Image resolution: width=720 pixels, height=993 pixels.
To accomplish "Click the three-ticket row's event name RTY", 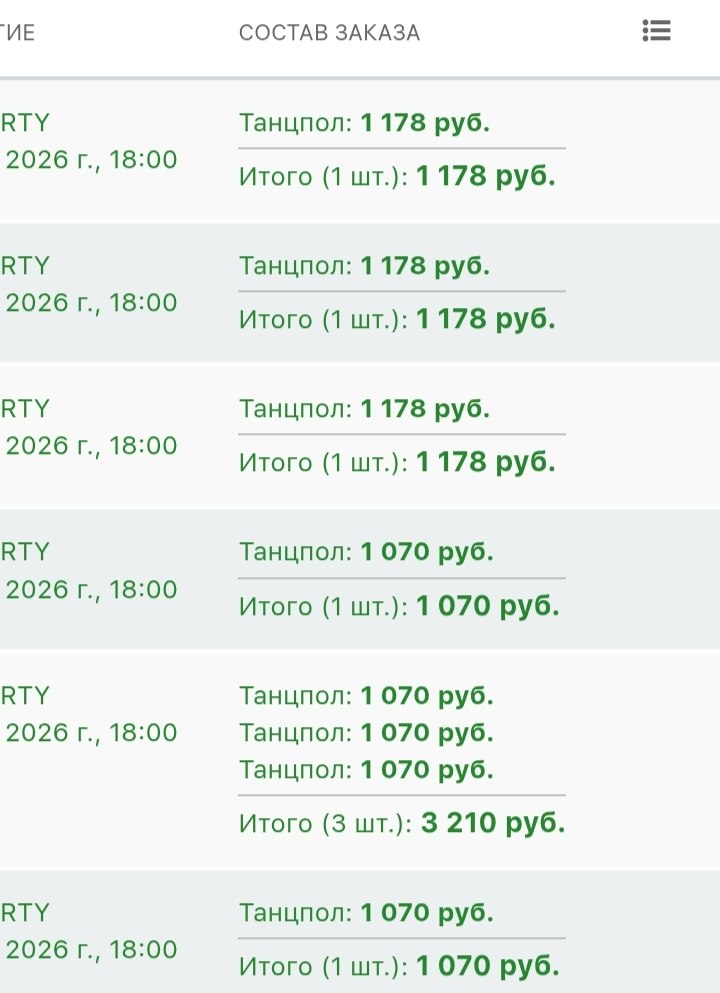I will click(25, 695).
